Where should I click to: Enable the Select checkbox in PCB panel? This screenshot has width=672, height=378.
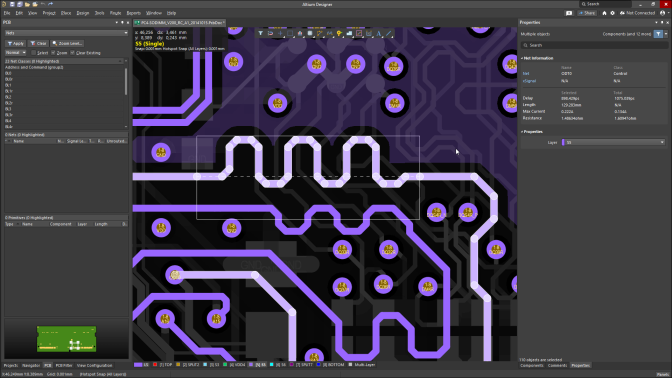[x=34, y=53]
